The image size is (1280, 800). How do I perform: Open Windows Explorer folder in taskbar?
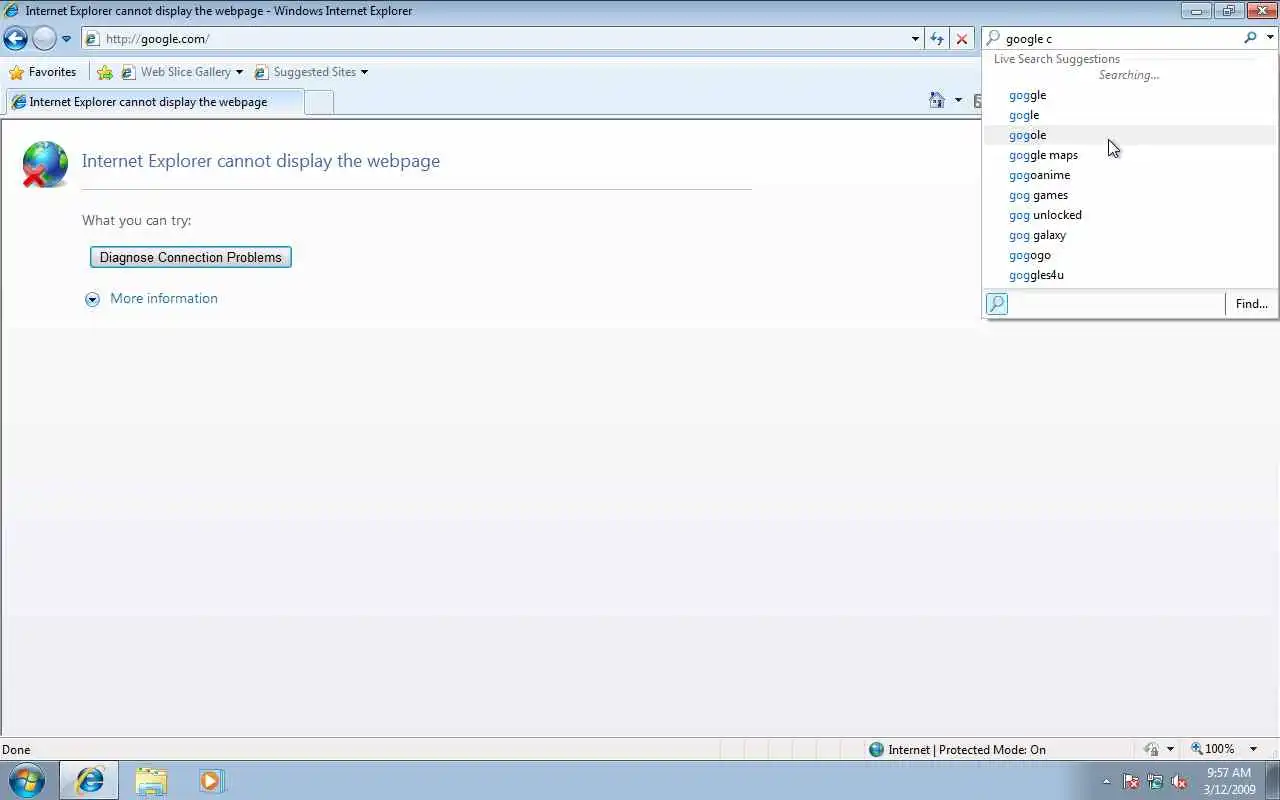click(x=151, y=780)
